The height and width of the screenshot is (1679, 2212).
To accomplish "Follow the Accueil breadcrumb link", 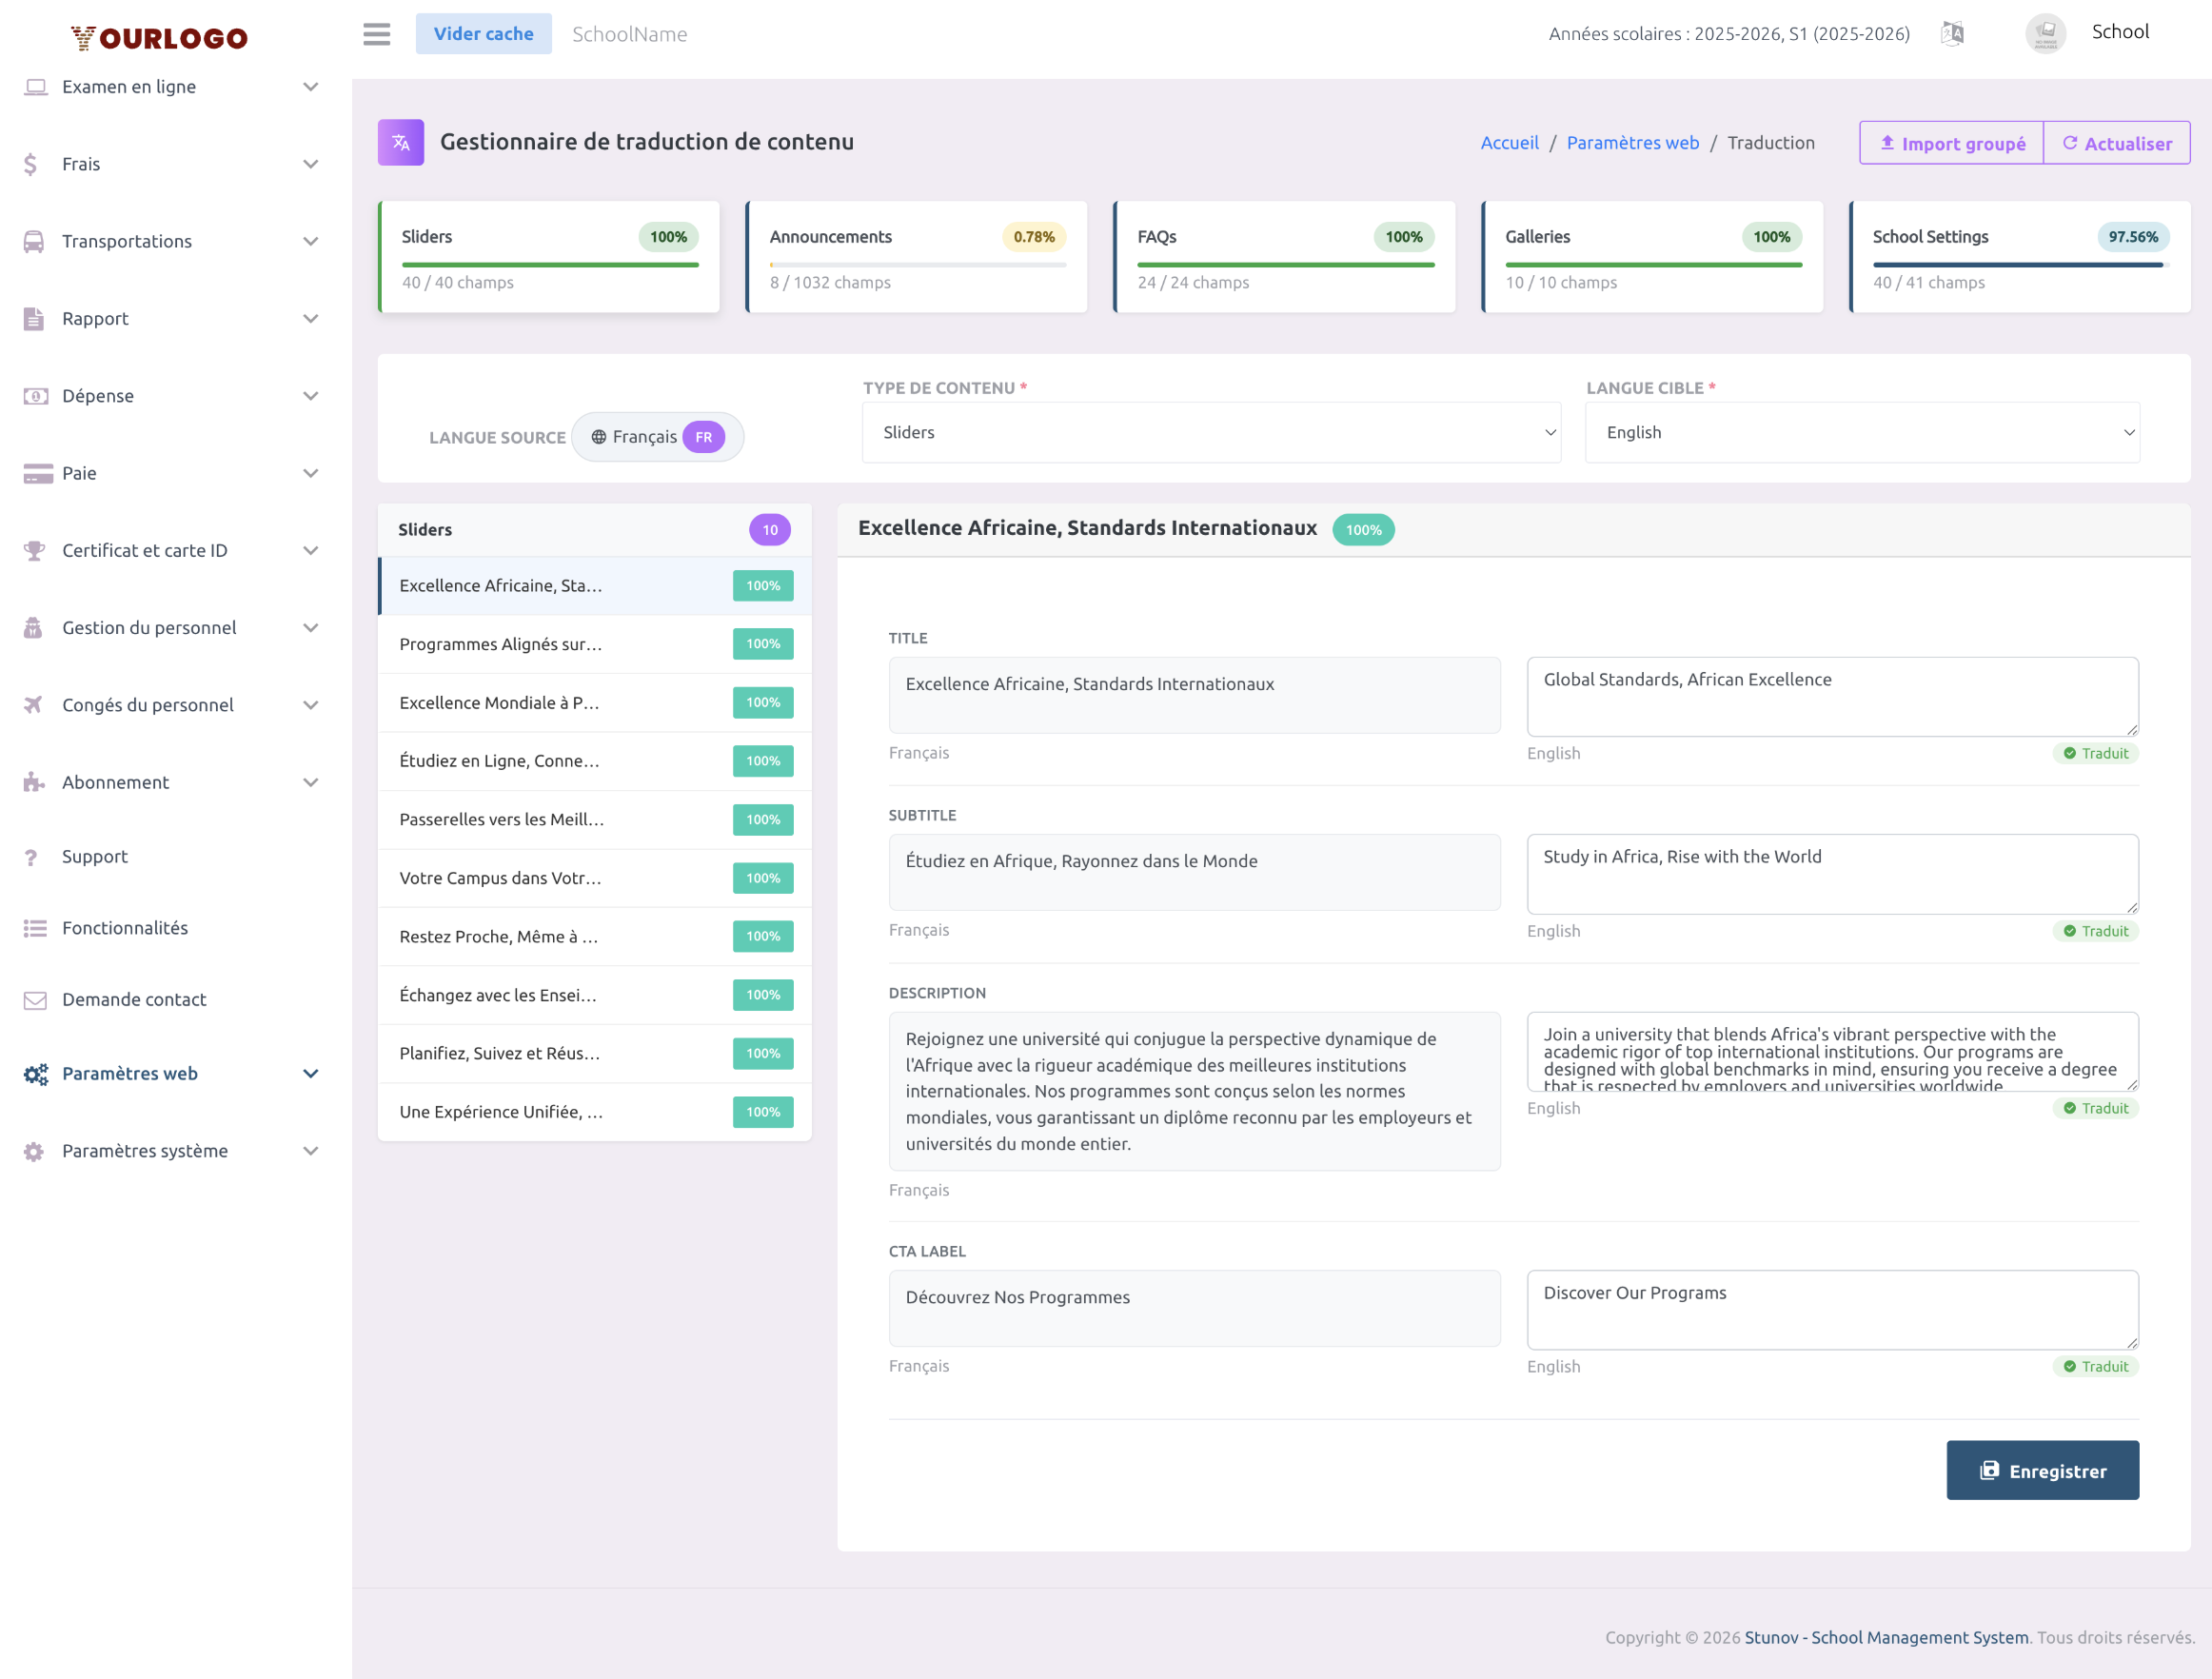I will click(x=1509, y=143).
